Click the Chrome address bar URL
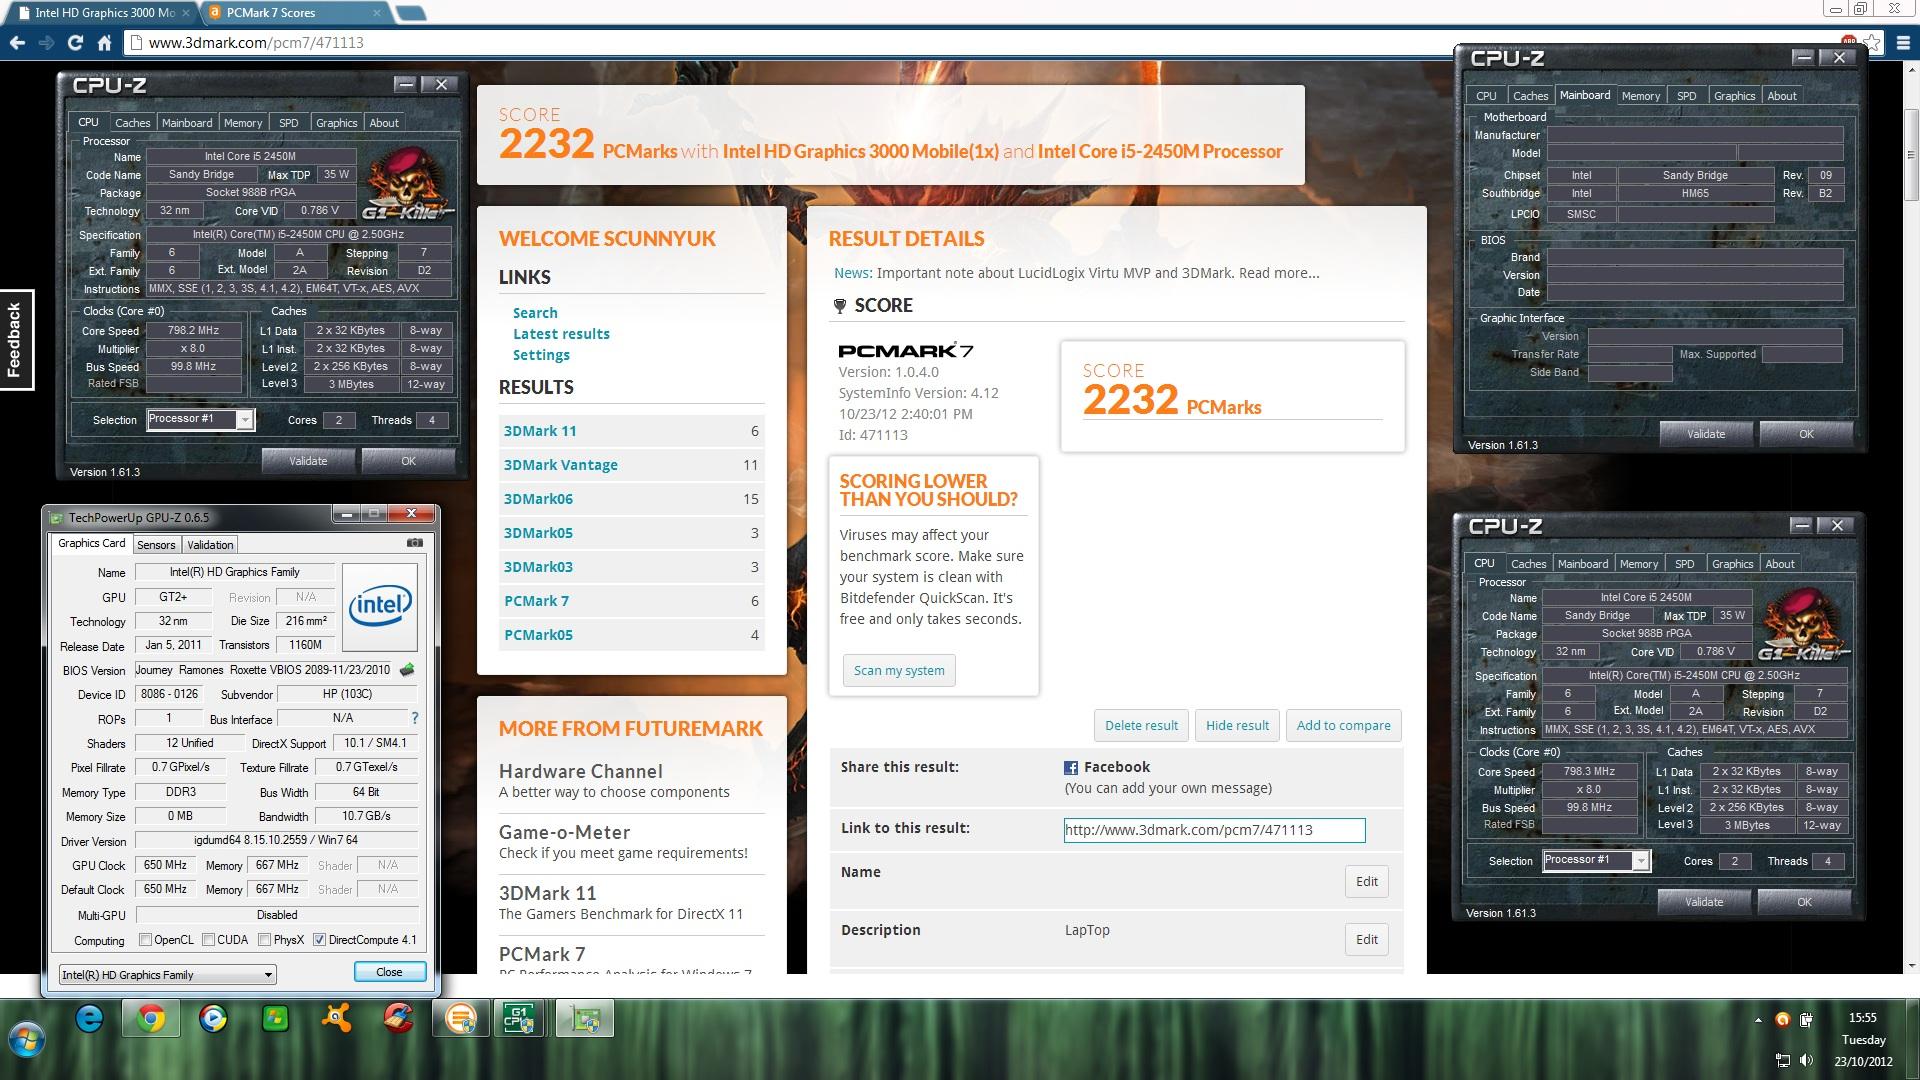1920x1080 pixels. click(x=256, y=43)
